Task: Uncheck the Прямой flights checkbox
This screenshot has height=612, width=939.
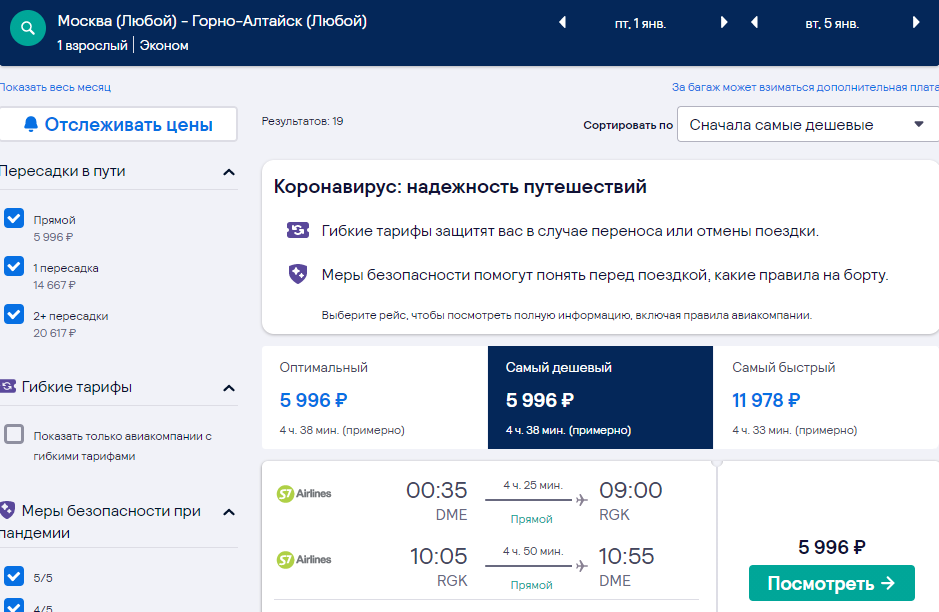Action: click(x=14, y=218)
